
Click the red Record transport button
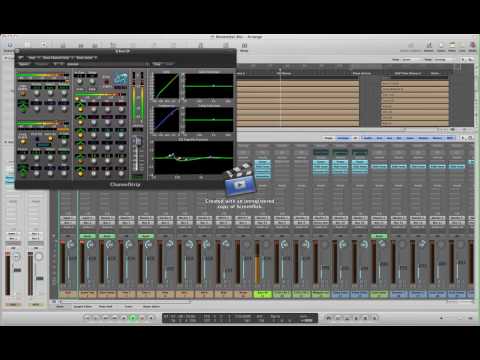[142, 318]
